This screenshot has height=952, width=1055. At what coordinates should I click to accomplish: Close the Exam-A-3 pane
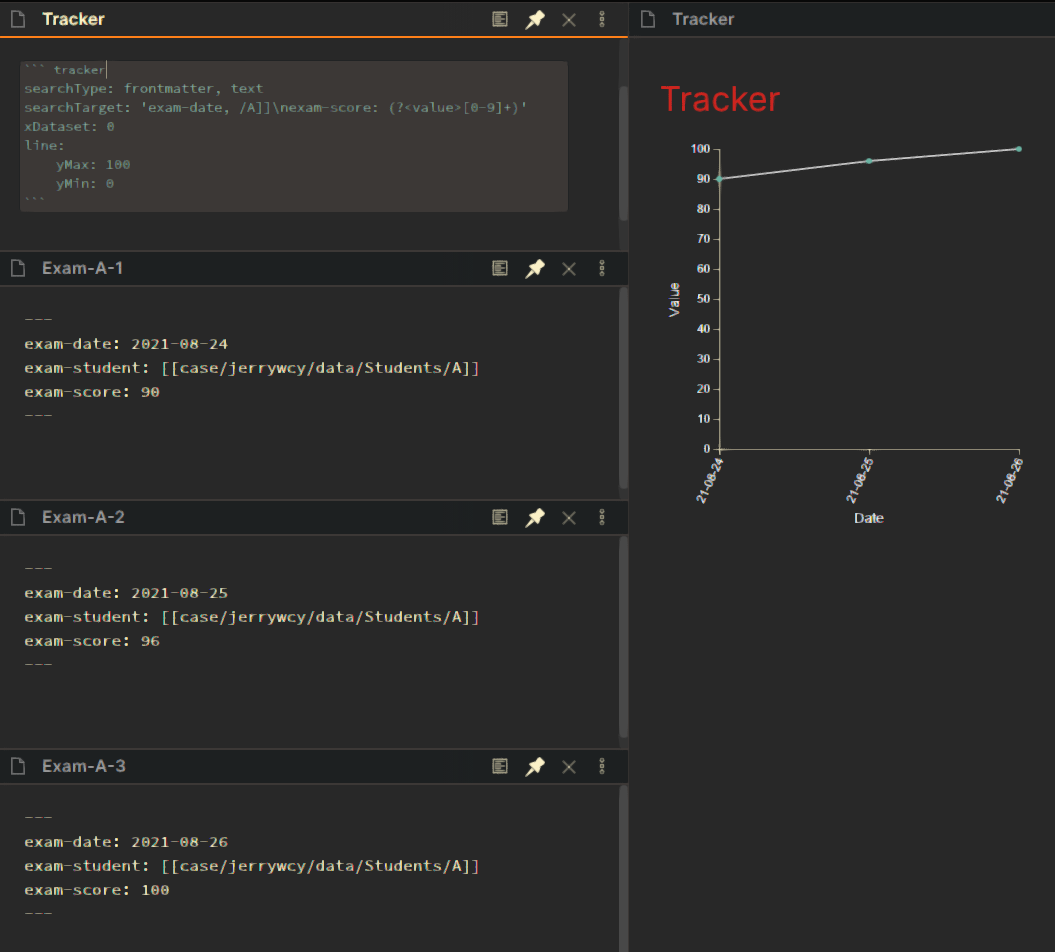pyautogui.click(x=569, y=767)
